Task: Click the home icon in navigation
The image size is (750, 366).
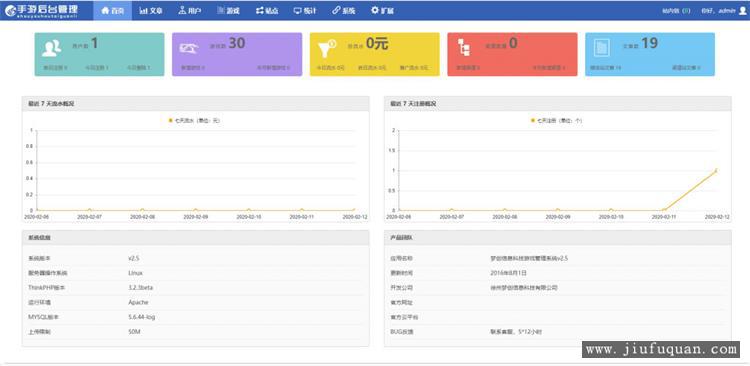Action: tap(105, 11)
